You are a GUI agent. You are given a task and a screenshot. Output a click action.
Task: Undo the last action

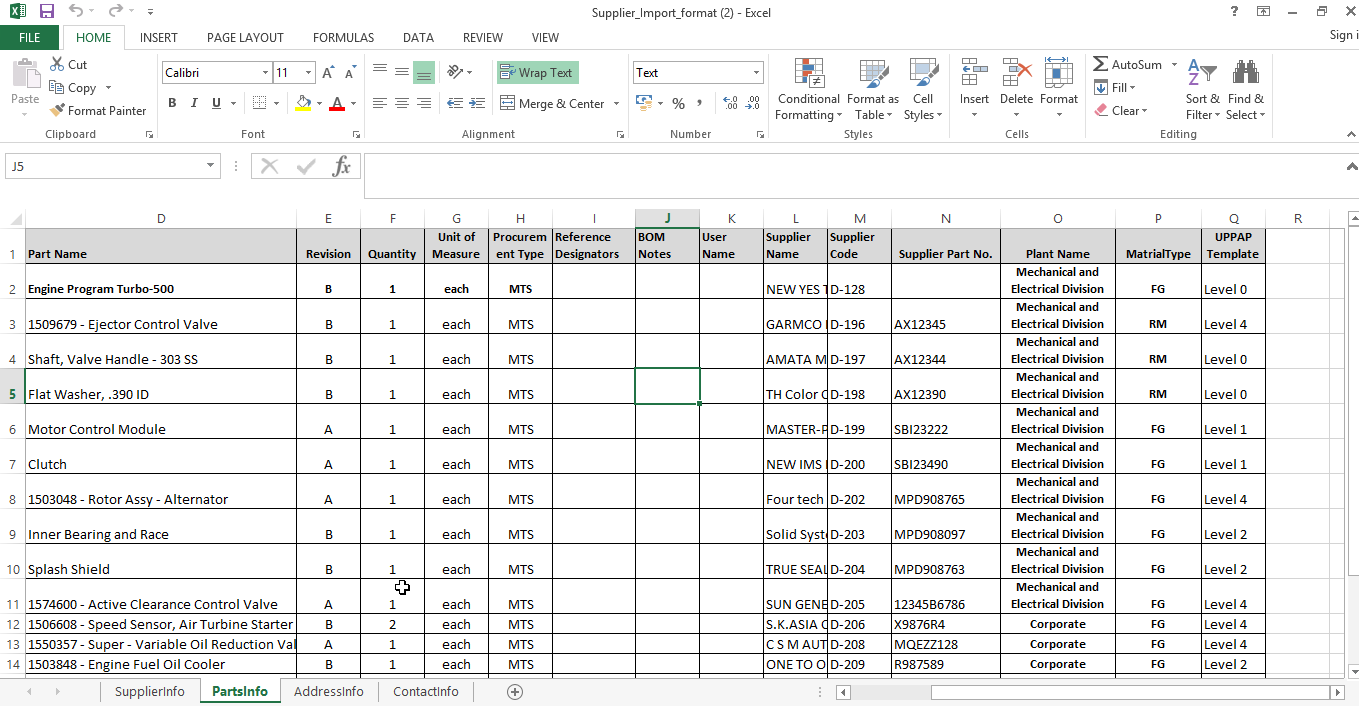(x=77, y=11)
